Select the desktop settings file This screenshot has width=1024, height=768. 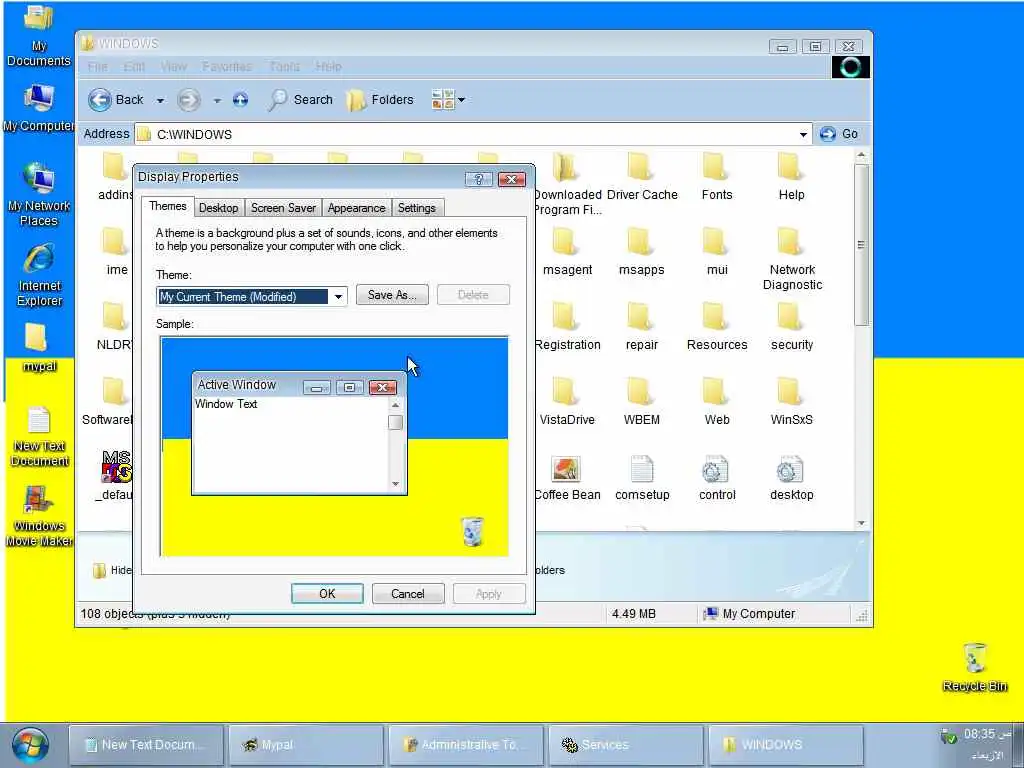[x=792, y=478]
